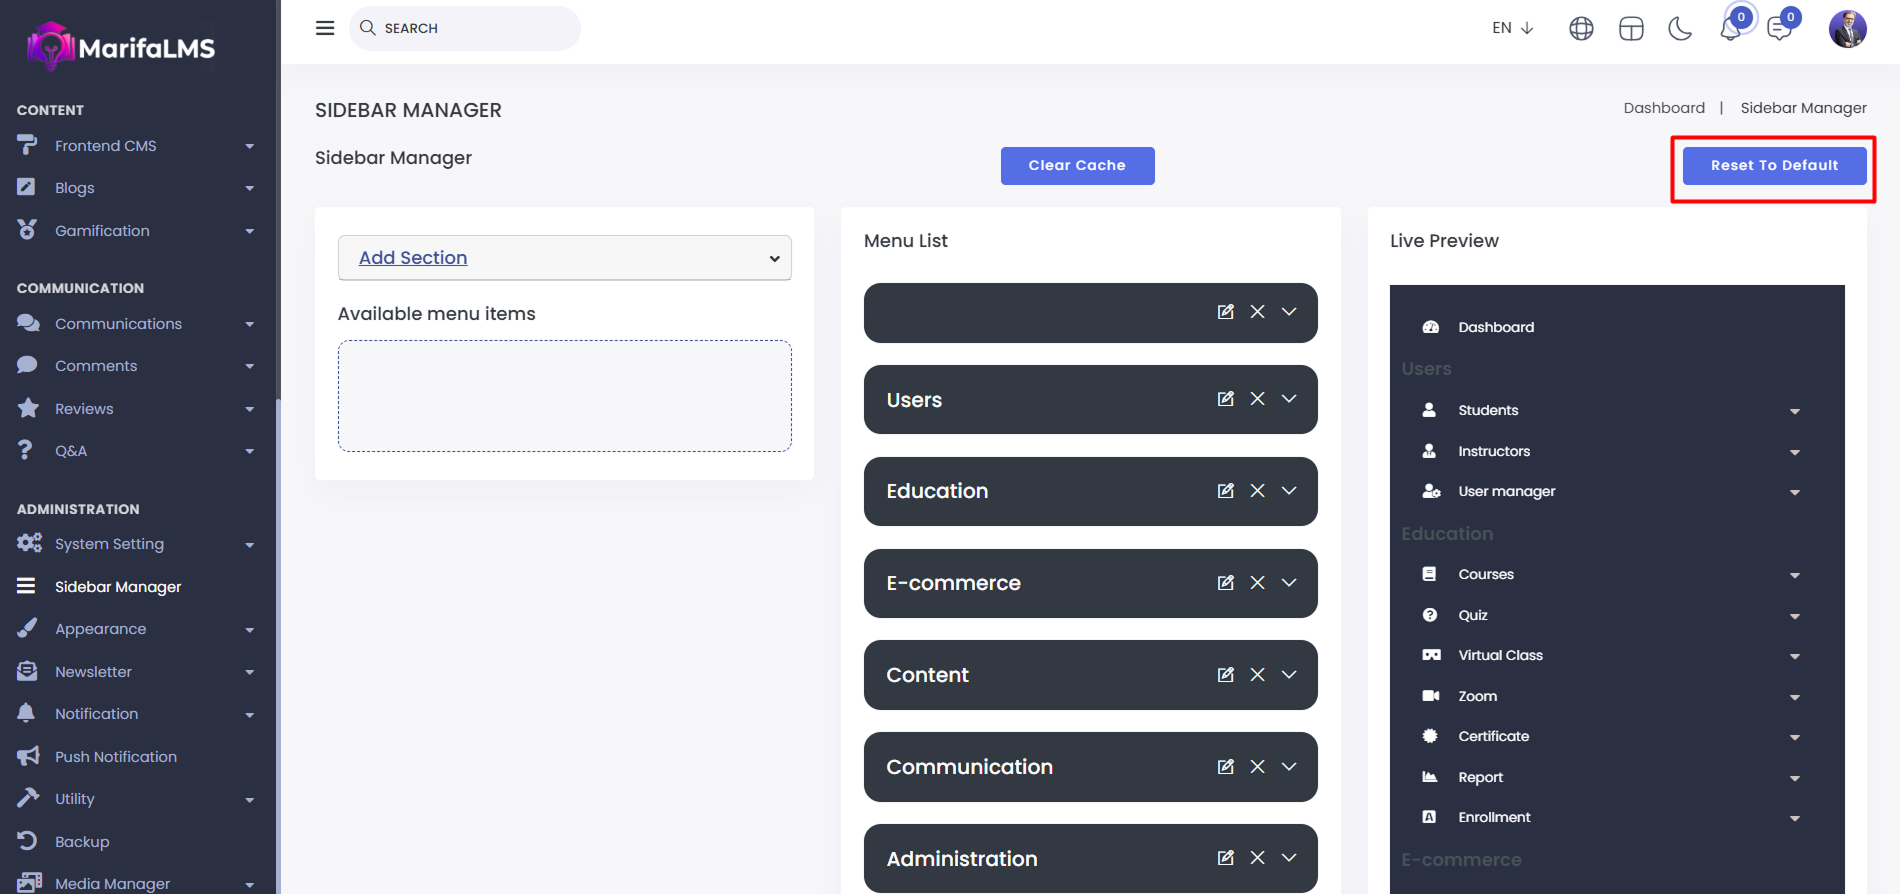The image size is (1900, 894).
Task: Open the EN language selector
Action: 1512,28
